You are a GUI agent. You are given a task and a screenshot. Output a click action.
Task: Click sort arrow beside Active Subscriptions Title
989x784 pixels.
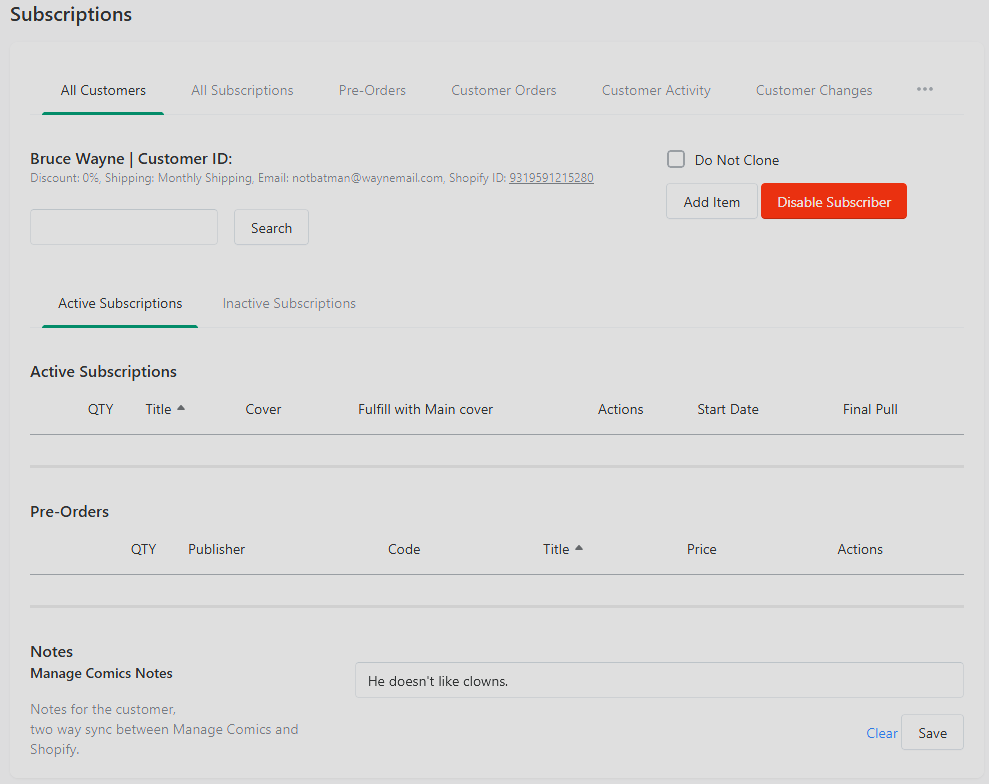[181, 408]
